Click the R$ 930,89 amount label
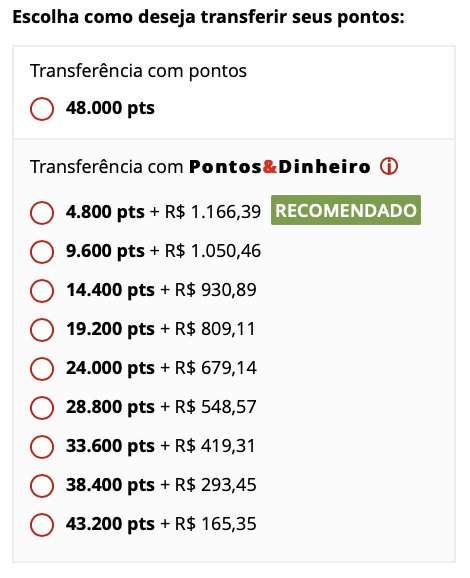Screen dimensions: 470x578 click(x=216, y=290)
